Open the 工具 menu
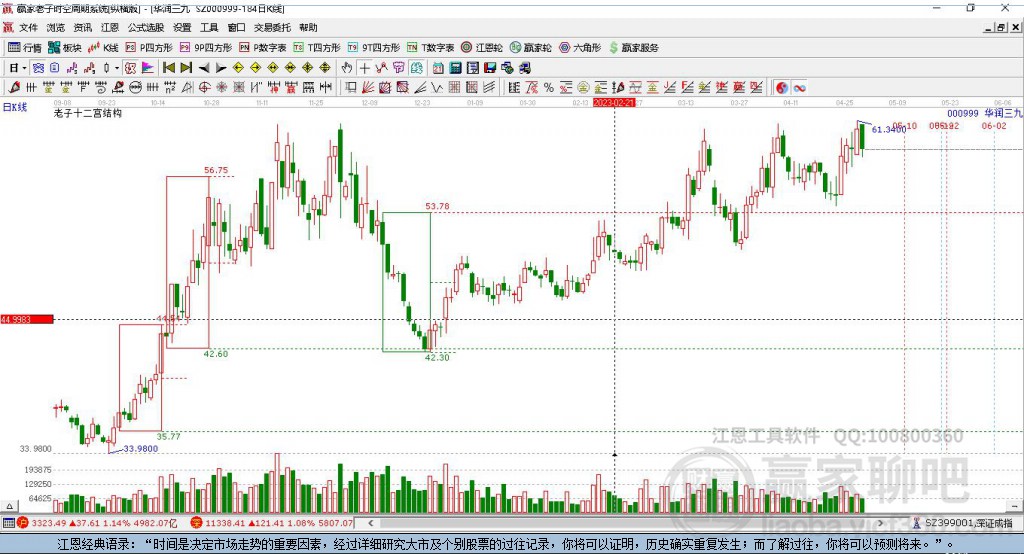 (x=209, y=27)
